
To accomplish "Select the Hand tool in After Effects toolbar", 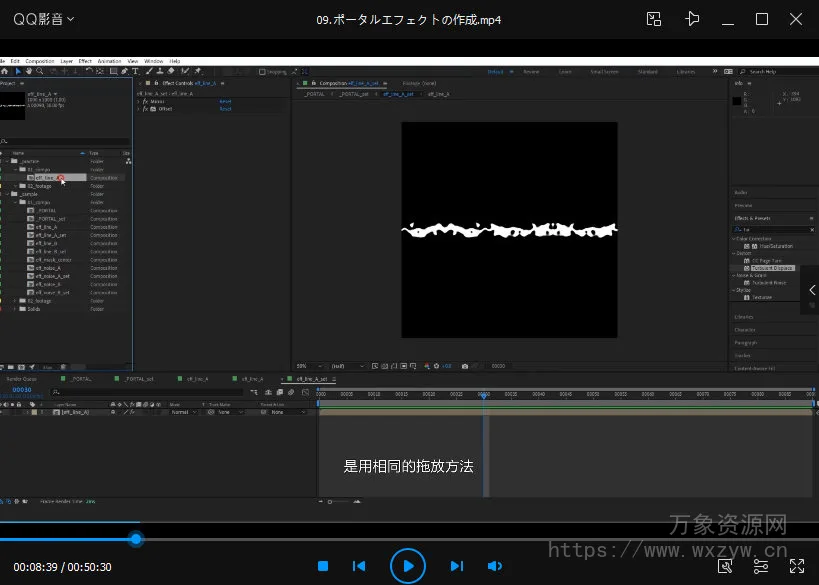I will 28,71.
